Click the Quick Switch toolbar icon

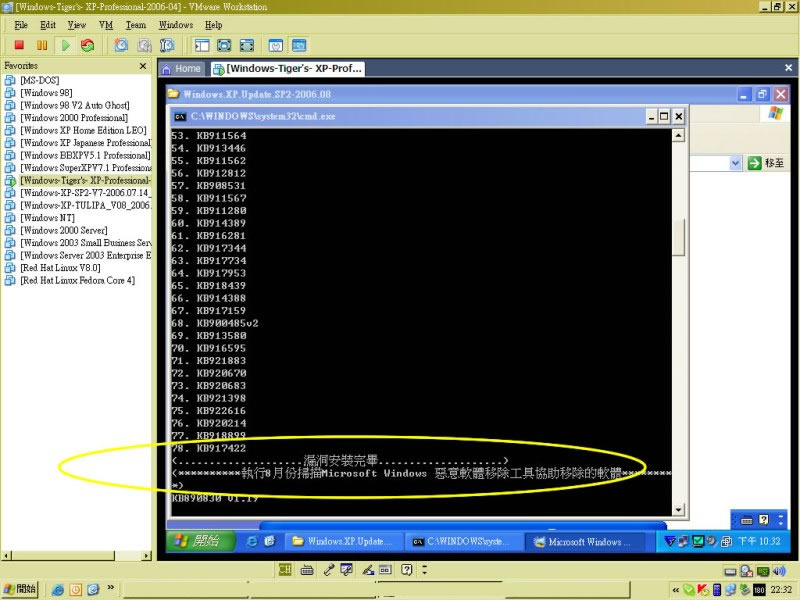click(247, 45)
